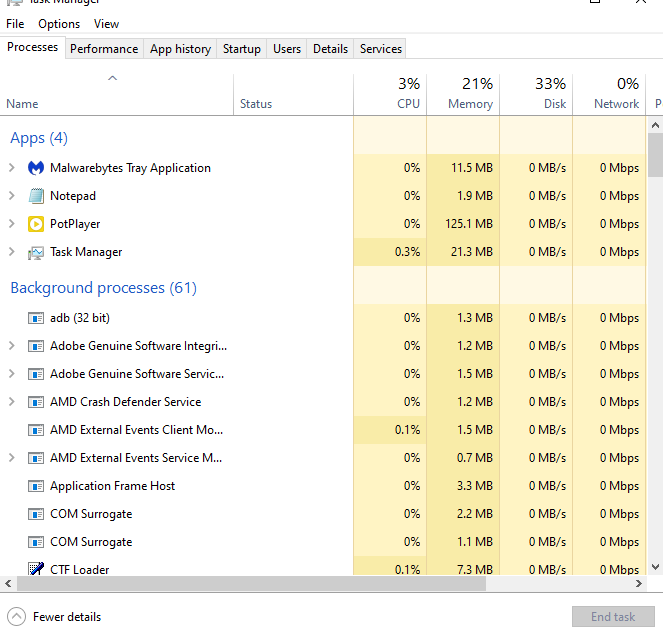Click the first COM Surrogate icon (2.2 MB)
This screenshot has height=640, width=663.
pos(36,514)
